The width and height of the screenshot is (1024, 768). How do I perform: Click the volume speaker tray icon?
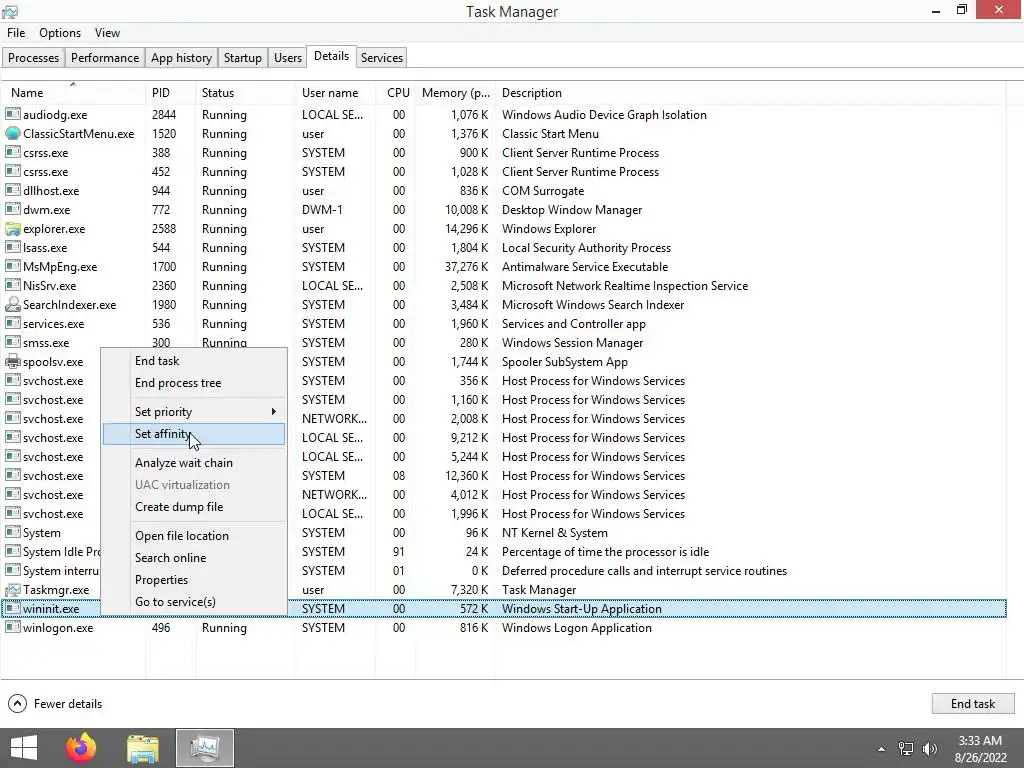929,748
